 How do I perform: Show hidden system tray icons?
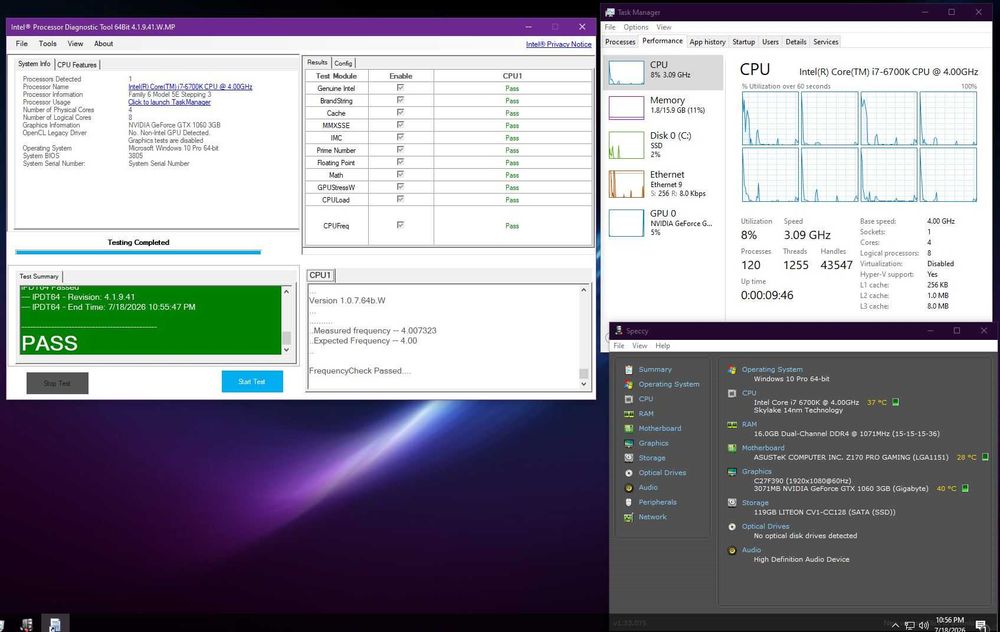[895, 626]
